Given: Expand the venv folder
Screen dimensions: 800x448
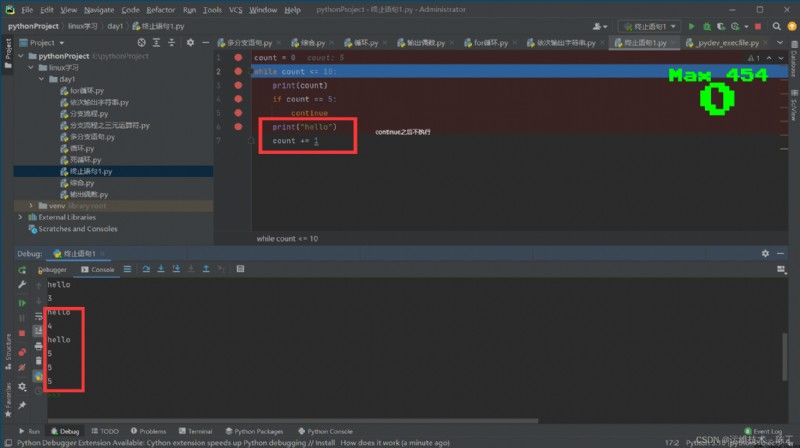Looking at the screenshot, I should tap(31, 206).
